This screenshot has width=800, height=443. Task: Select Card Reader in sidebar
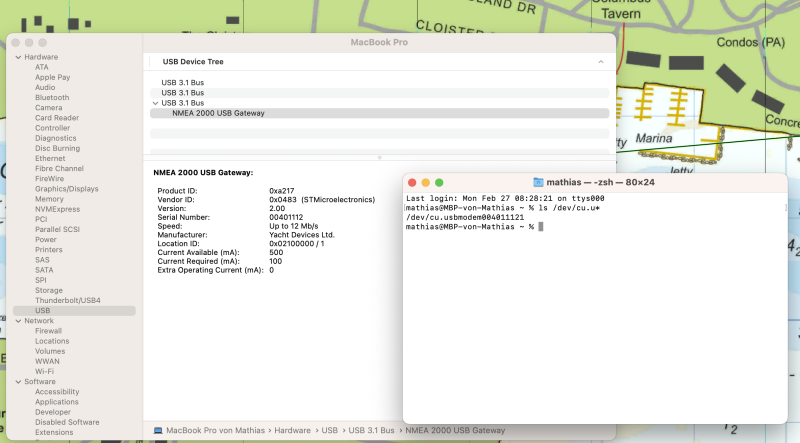point(57,118)
